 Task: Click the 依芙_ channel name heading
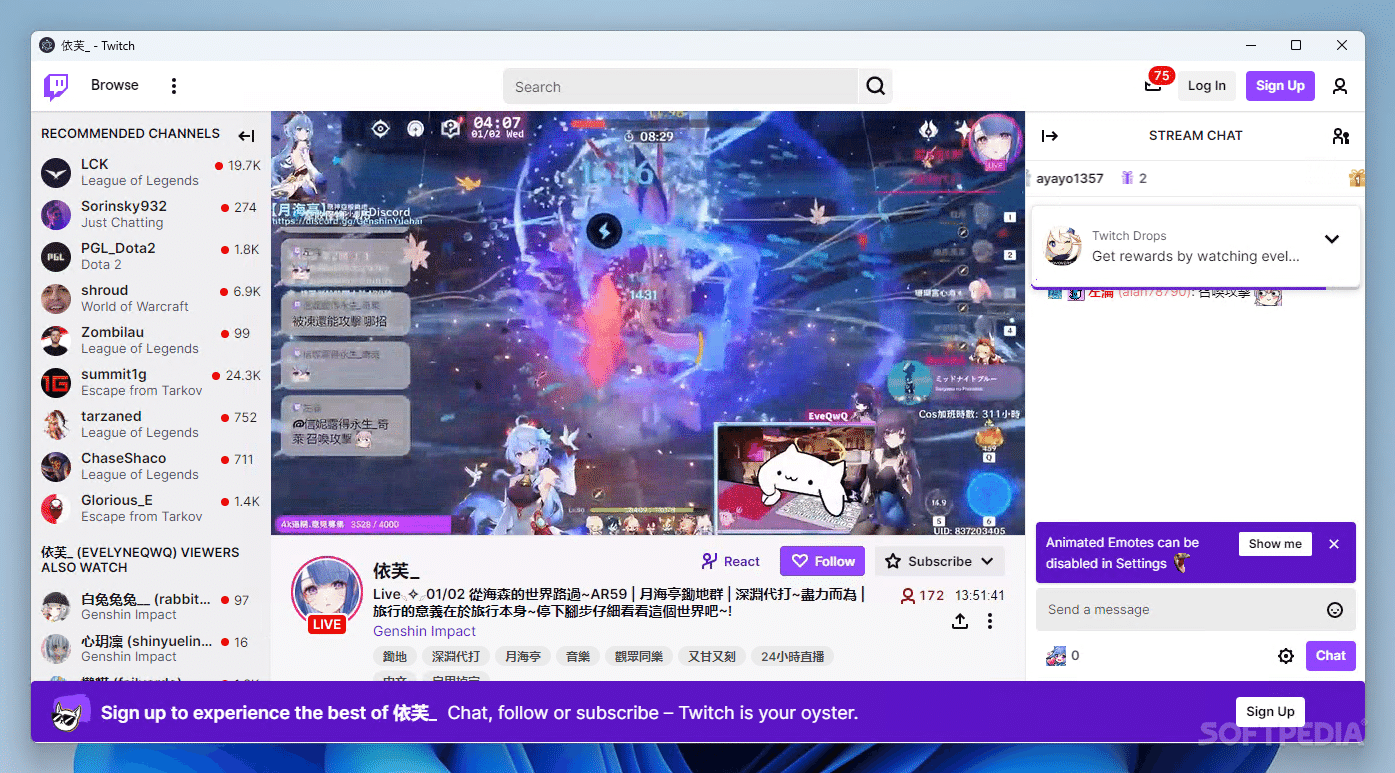click(396, 571)
